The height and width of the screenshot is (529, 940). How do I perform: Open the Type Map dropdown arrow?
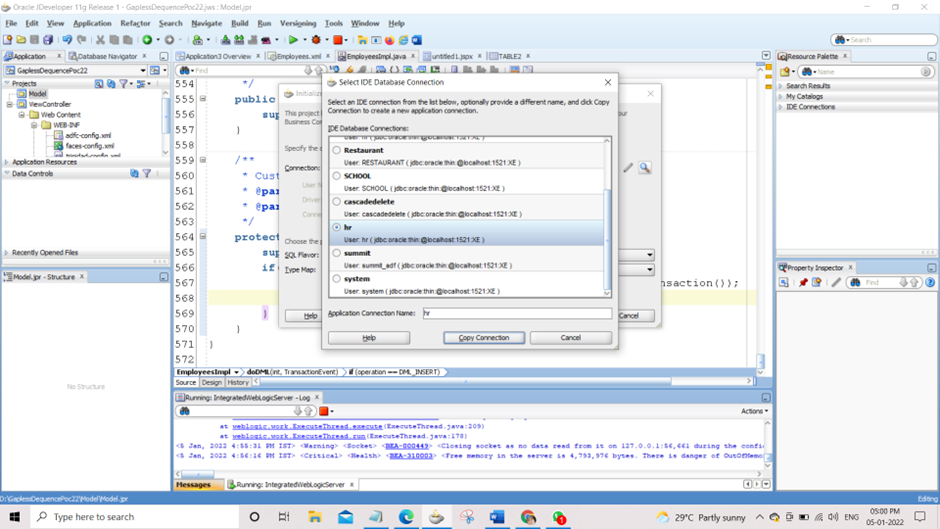pyautogui.click(x=650, y=270)
